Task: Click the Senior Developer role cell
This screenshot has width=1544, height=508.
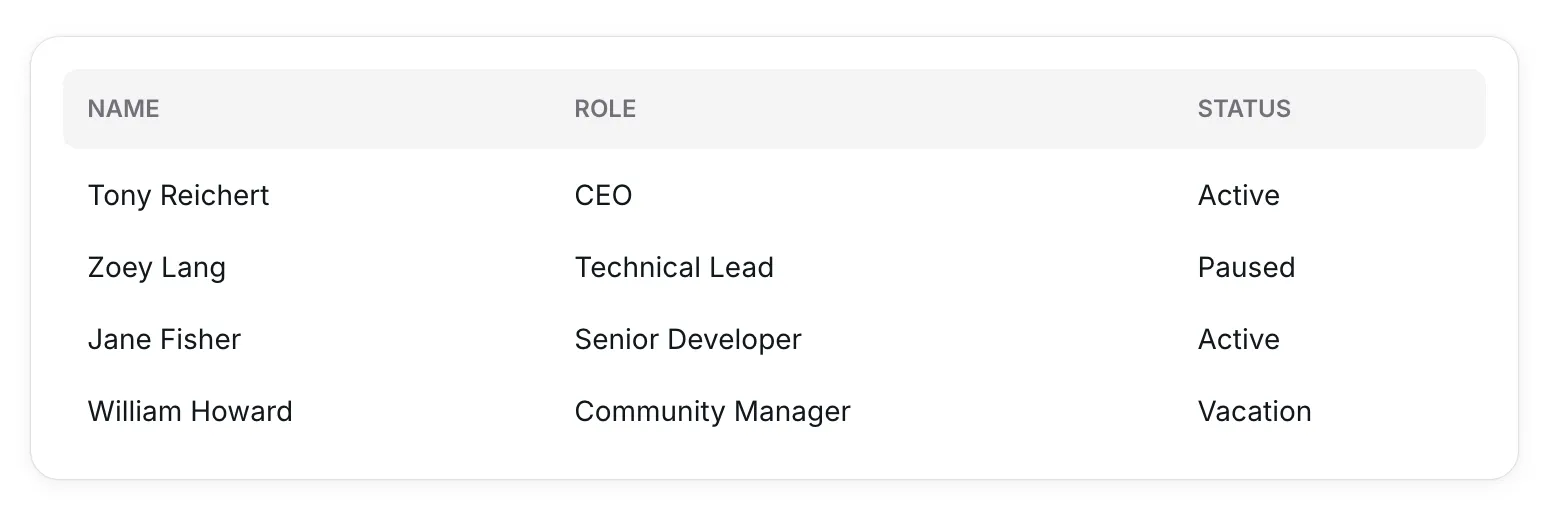Action: tap(688, 340)
